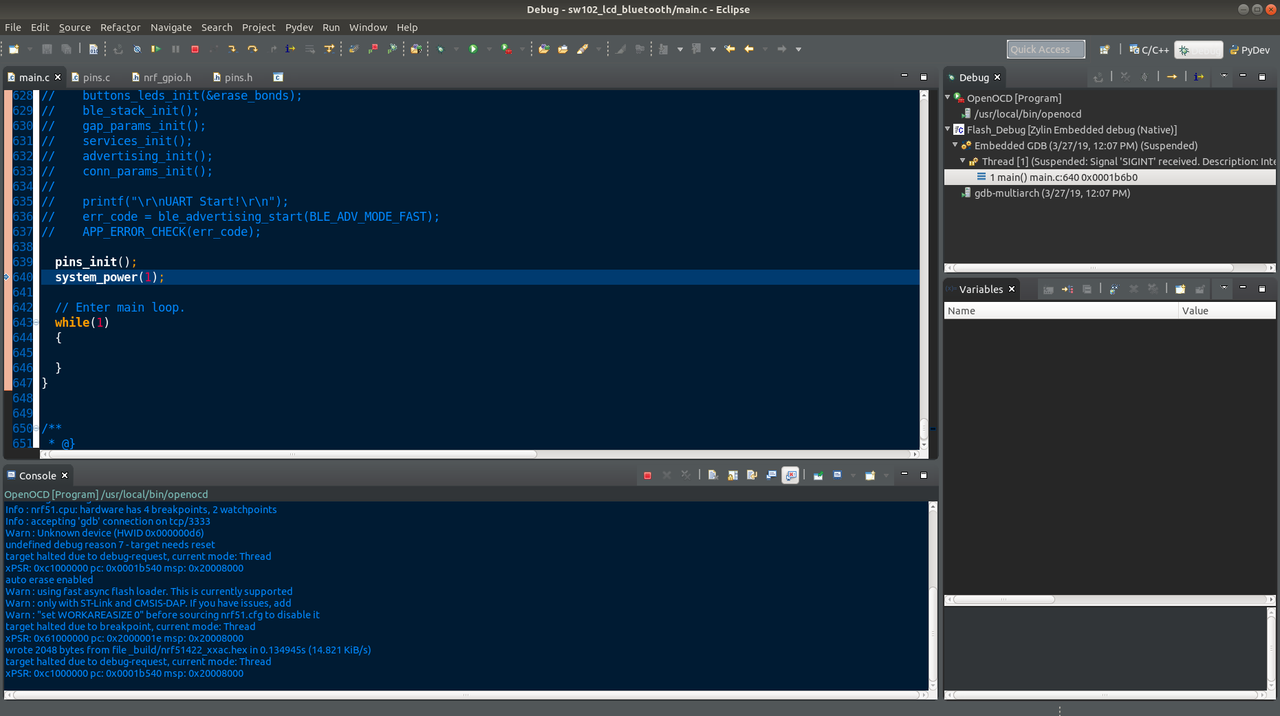
Task: Open the Refactor menu
Action: [x=120, y=27]
